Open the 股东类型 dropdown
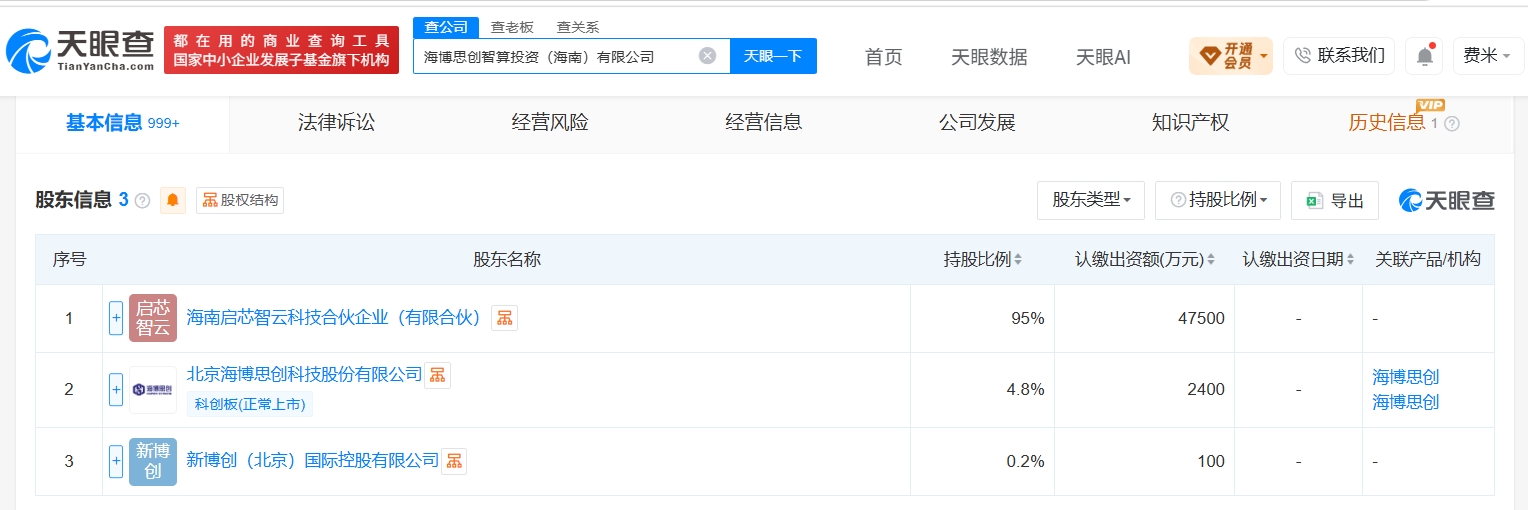The height and width of the screenshot is (510, 1528). click(1091, 200)
